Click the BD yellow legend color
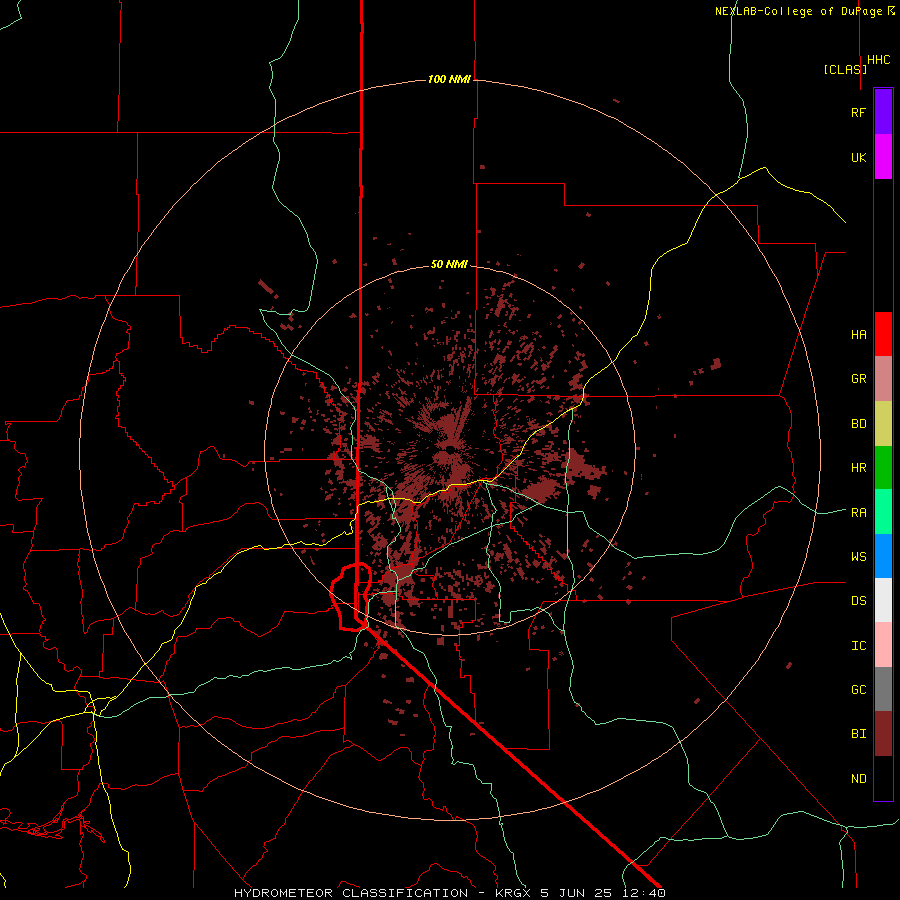This screenshot has height=900, width=900. coord(883,423)
